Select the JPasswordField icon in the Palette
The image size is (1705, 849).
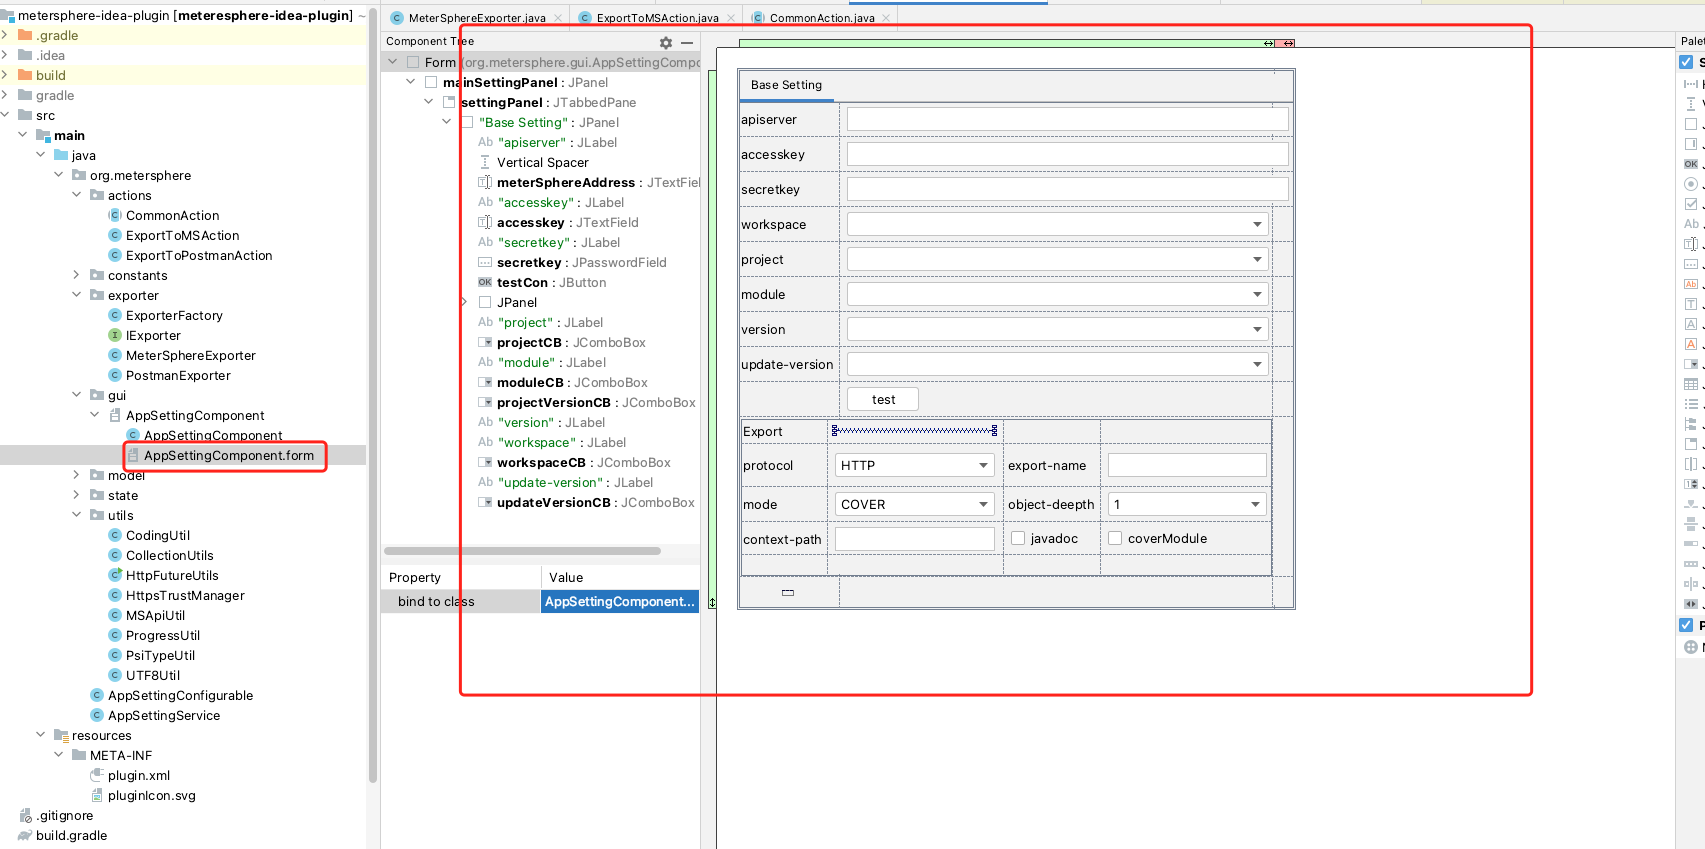click(x=1691, y=264)
